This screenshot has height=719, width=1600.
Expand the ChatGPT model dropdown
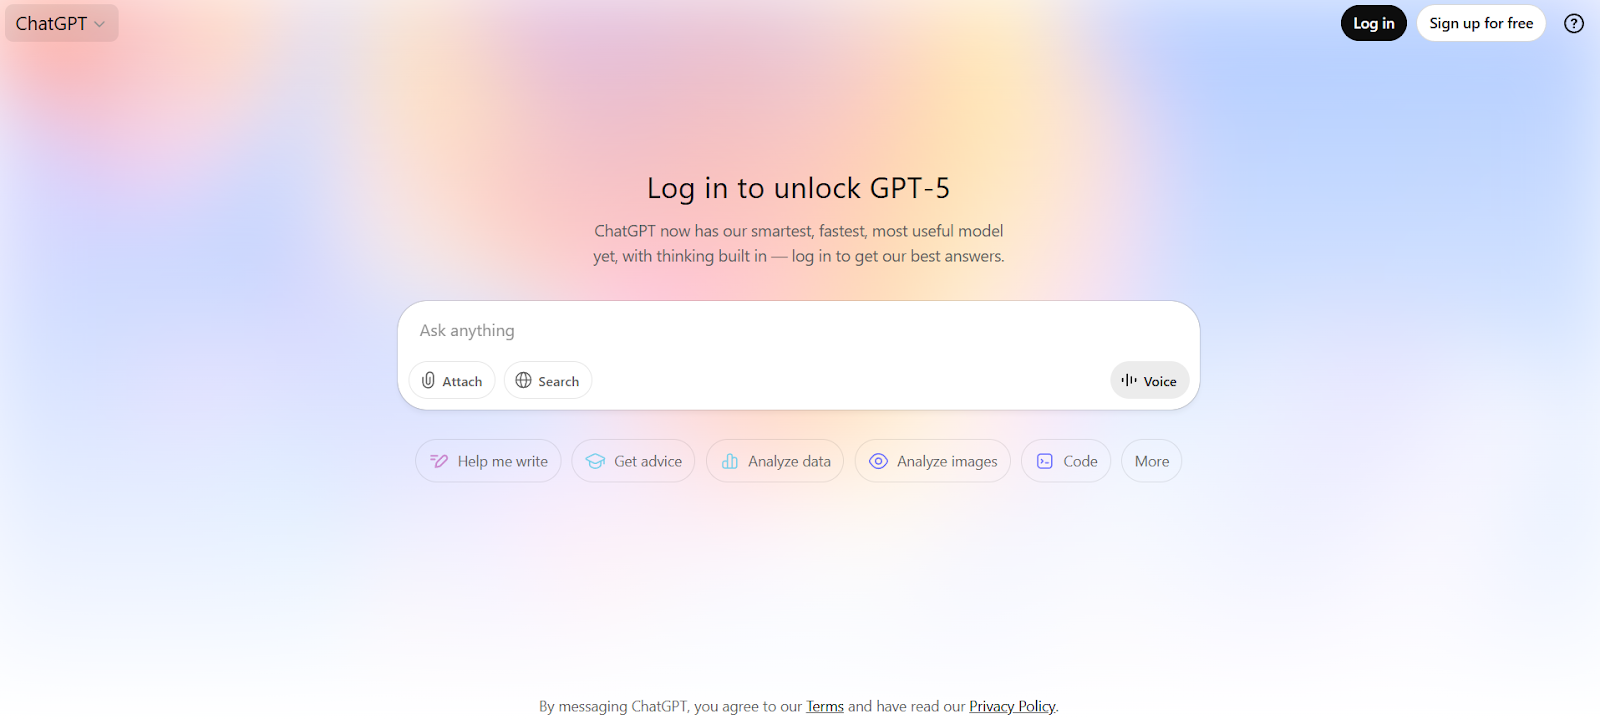[61, 23]
